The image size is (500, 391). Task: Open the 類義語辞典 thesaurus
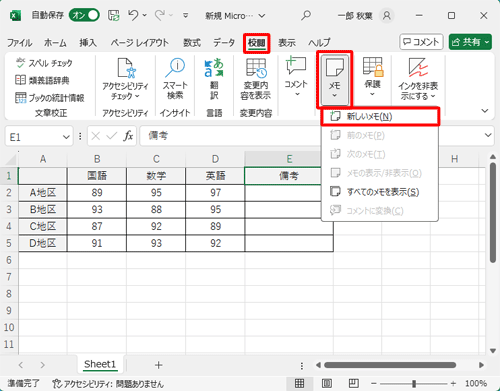tap(42, 80)
